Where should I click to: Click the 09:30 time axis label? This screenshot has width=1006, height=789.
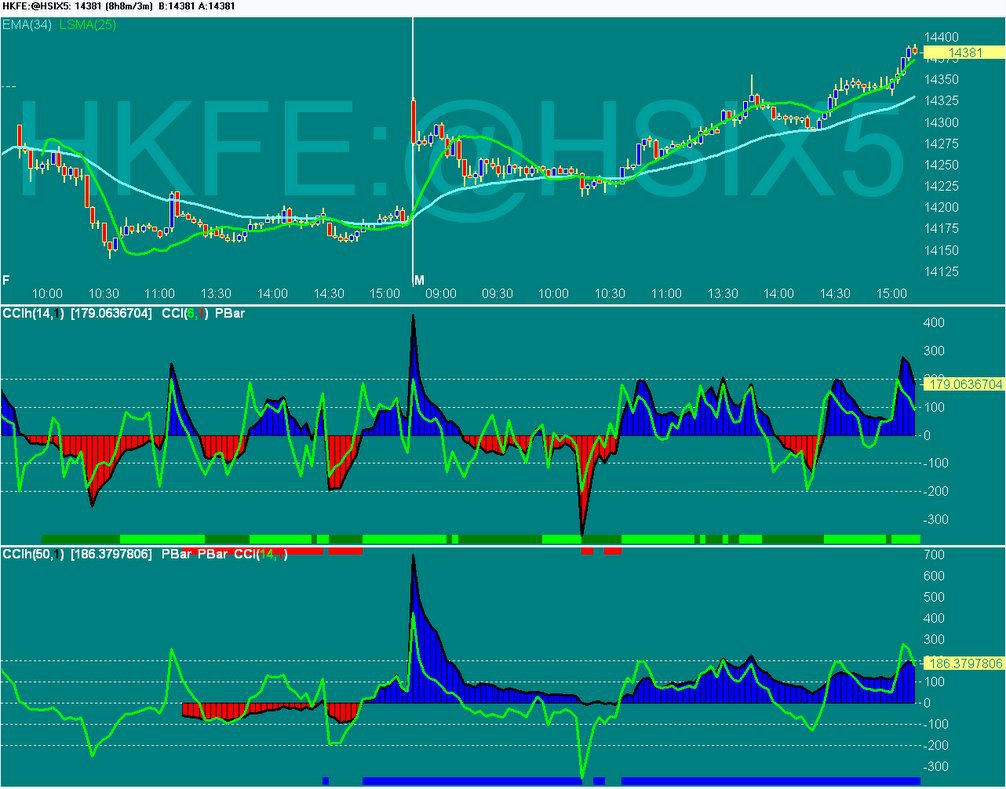497,294
